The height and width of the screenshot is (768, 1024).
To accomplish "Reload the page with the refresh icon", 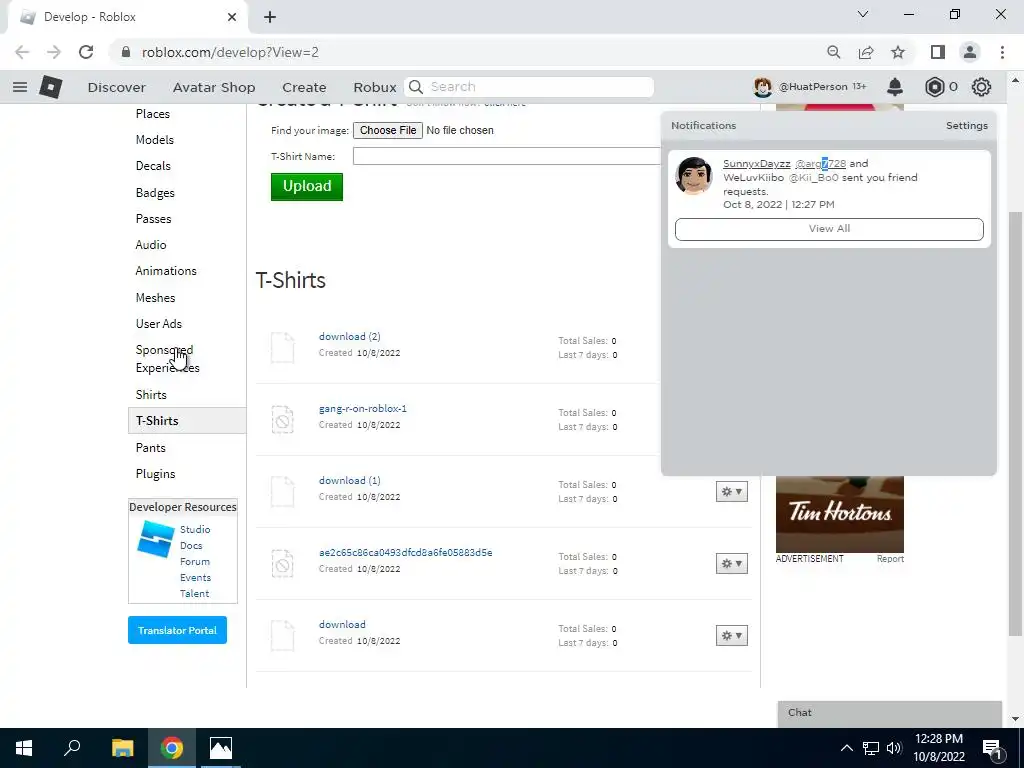I will (86, 52).
